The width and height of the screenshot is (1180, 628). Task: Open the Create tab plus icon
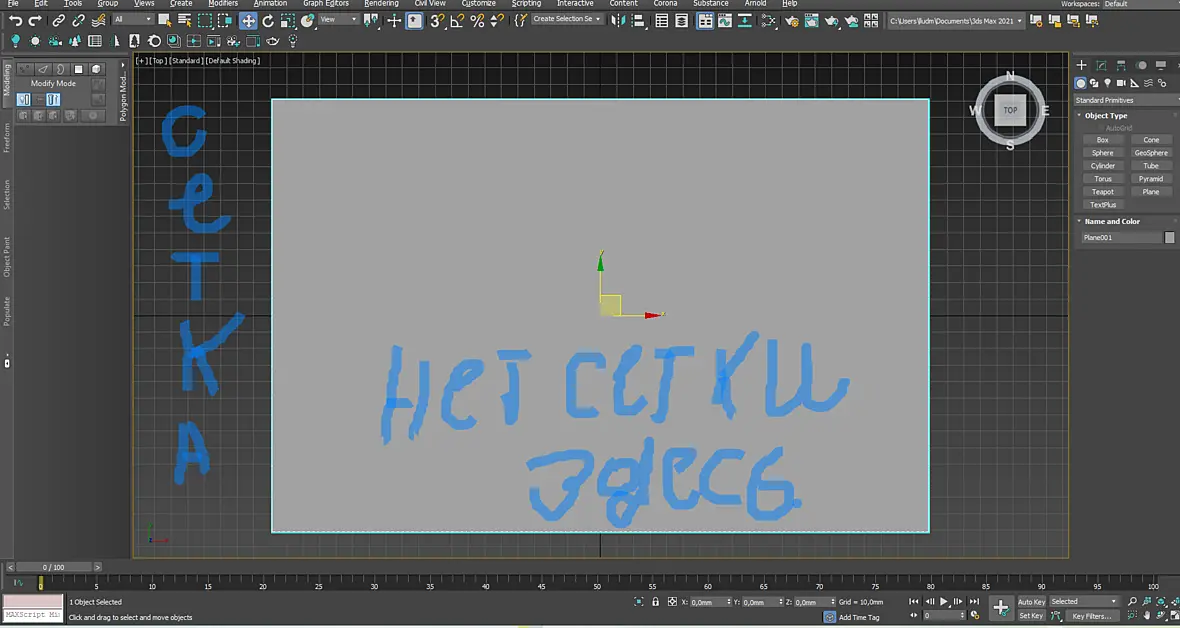click(1081, 65)
